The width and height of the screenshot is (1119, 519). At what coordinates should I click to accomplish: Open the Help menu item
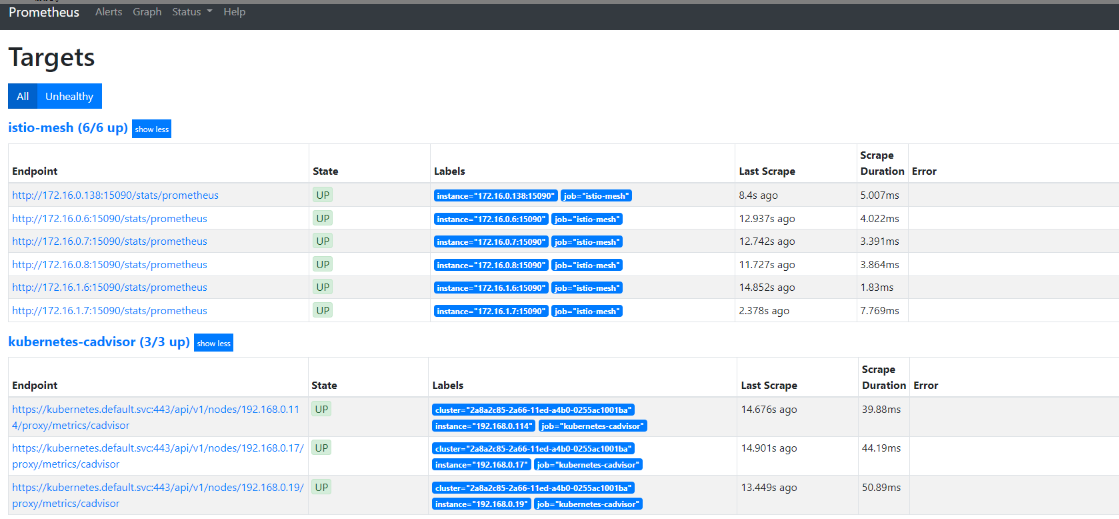pyautogui.click(x=234, y=12)
